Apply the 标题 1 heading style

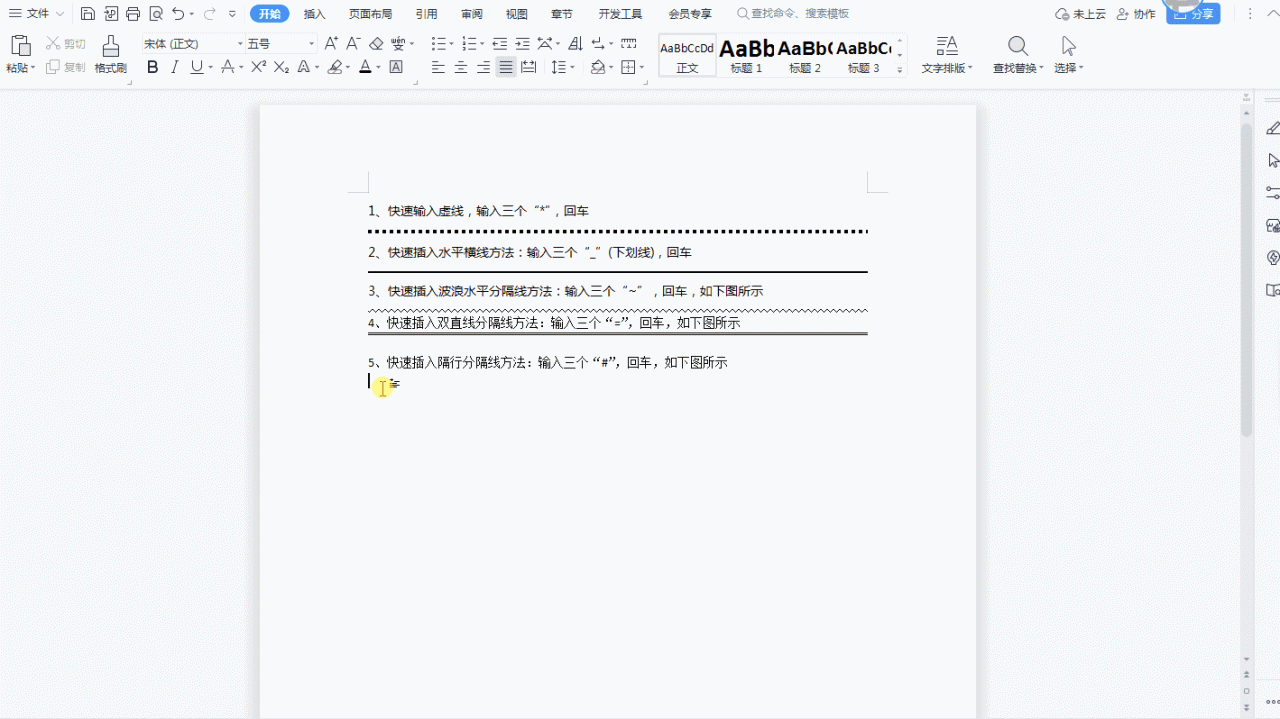point(746,55)
